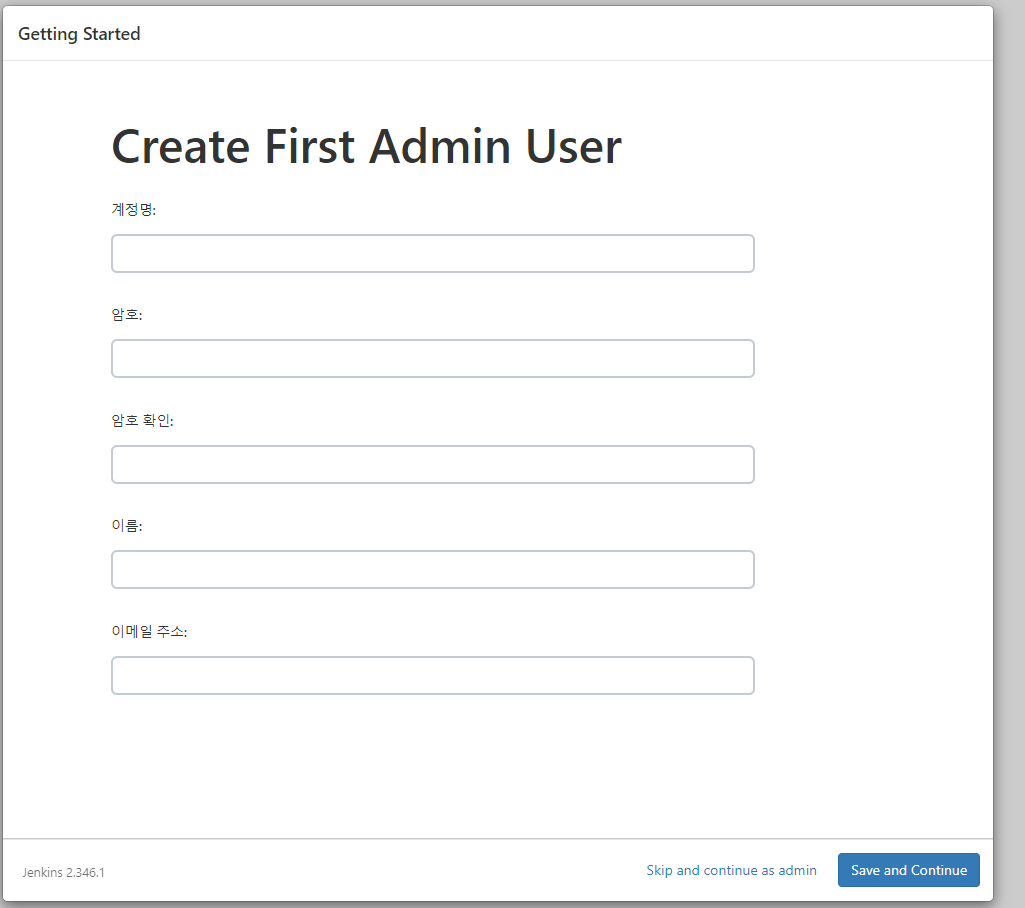This screenshot has width=1025, height=908.
Task: Click the gray backdrop right of the dialog
Action: [x=1009, y=450]
